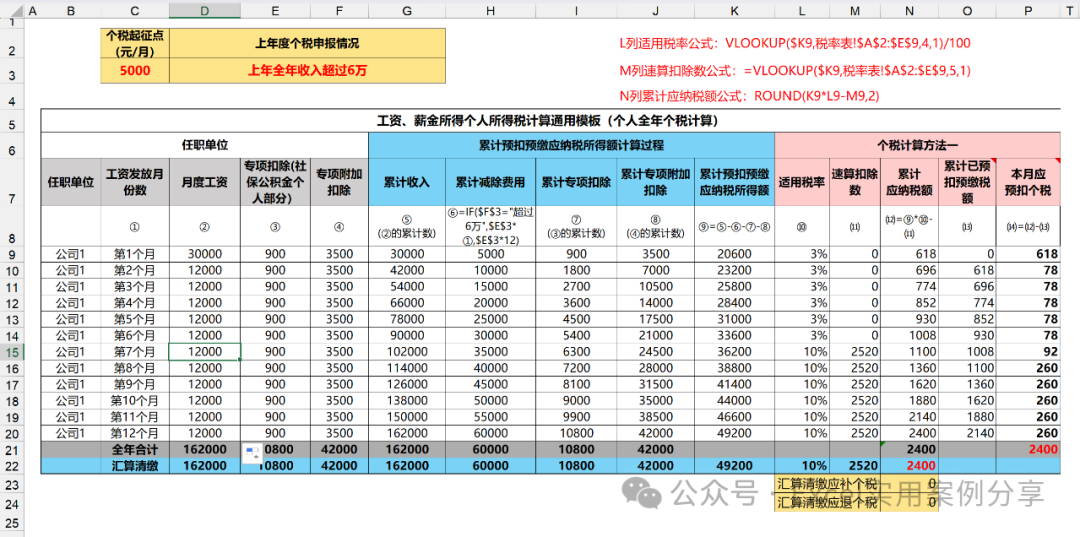1080x537 pixels.
Task: Select row 15 header
Action: coord(12,351)
